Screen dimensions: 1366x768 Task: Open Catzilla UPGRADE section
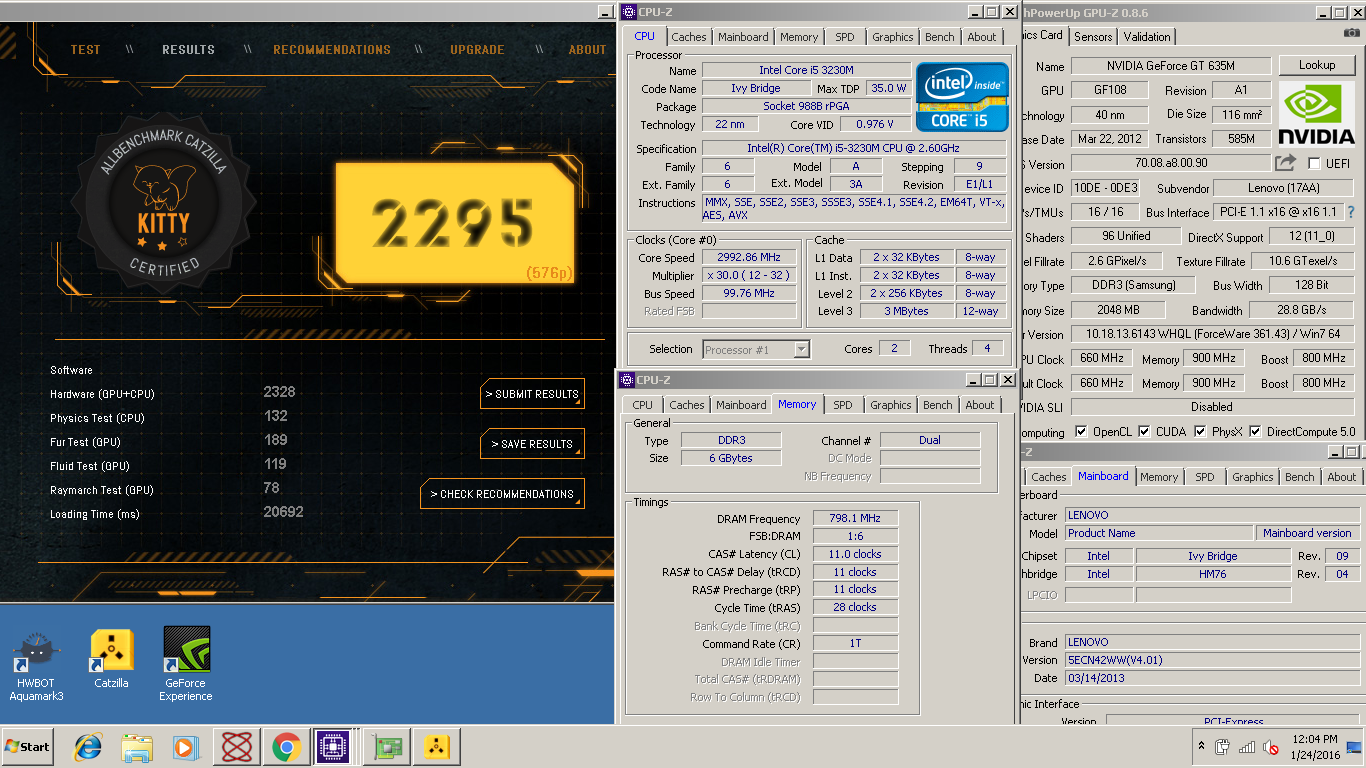[477, 50]
